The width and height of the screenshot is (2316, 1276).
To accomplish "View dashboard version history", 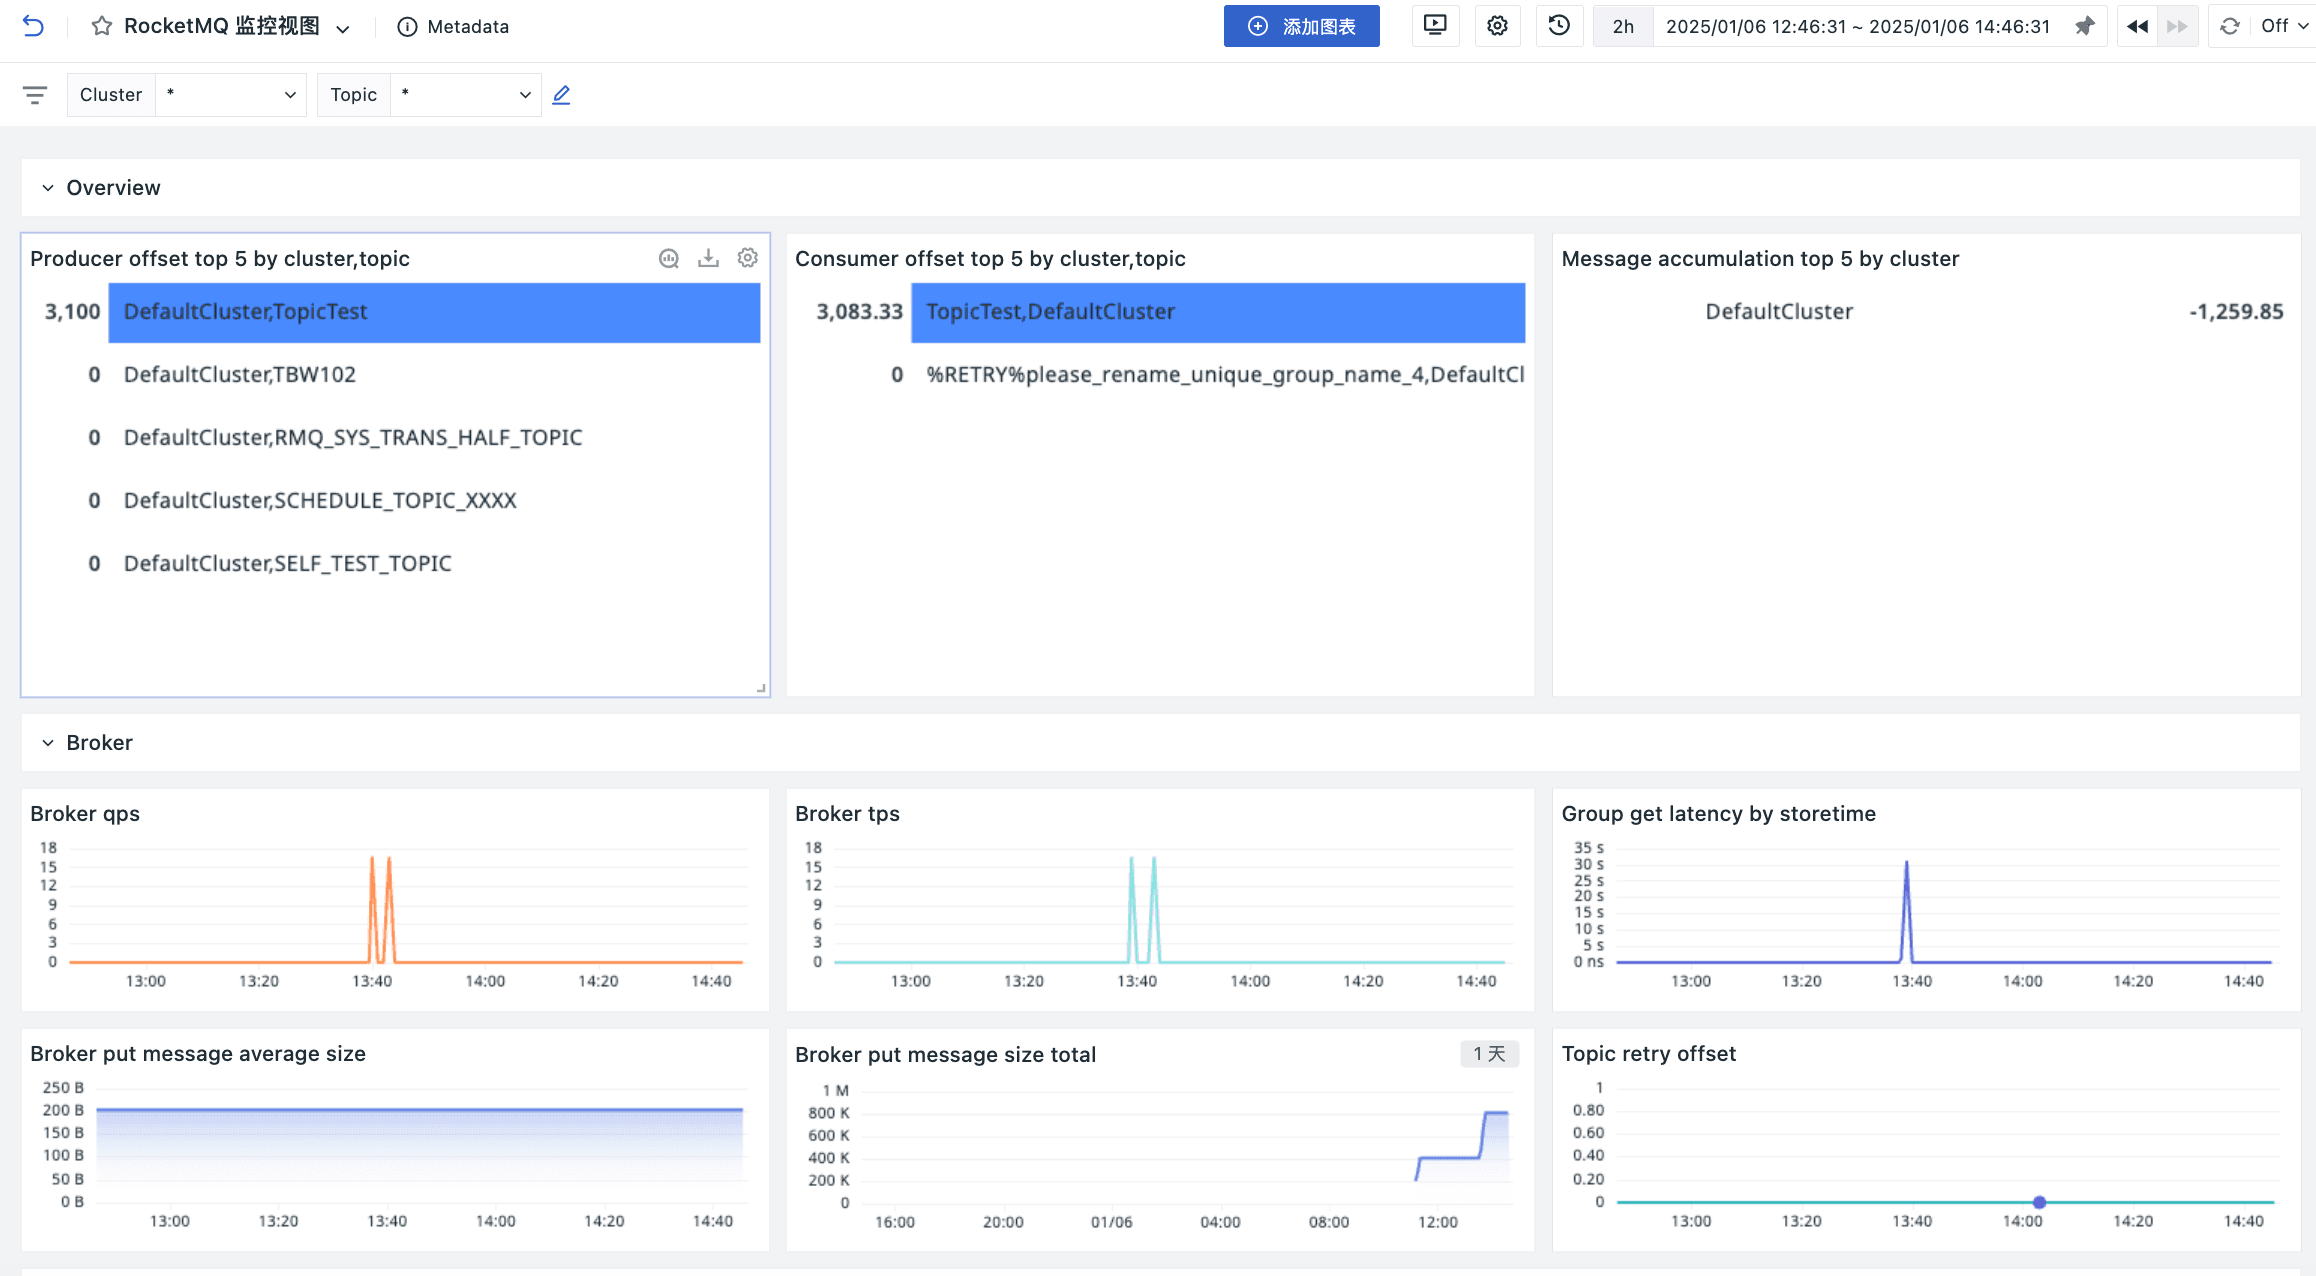I will click(x=1559, y=26).
